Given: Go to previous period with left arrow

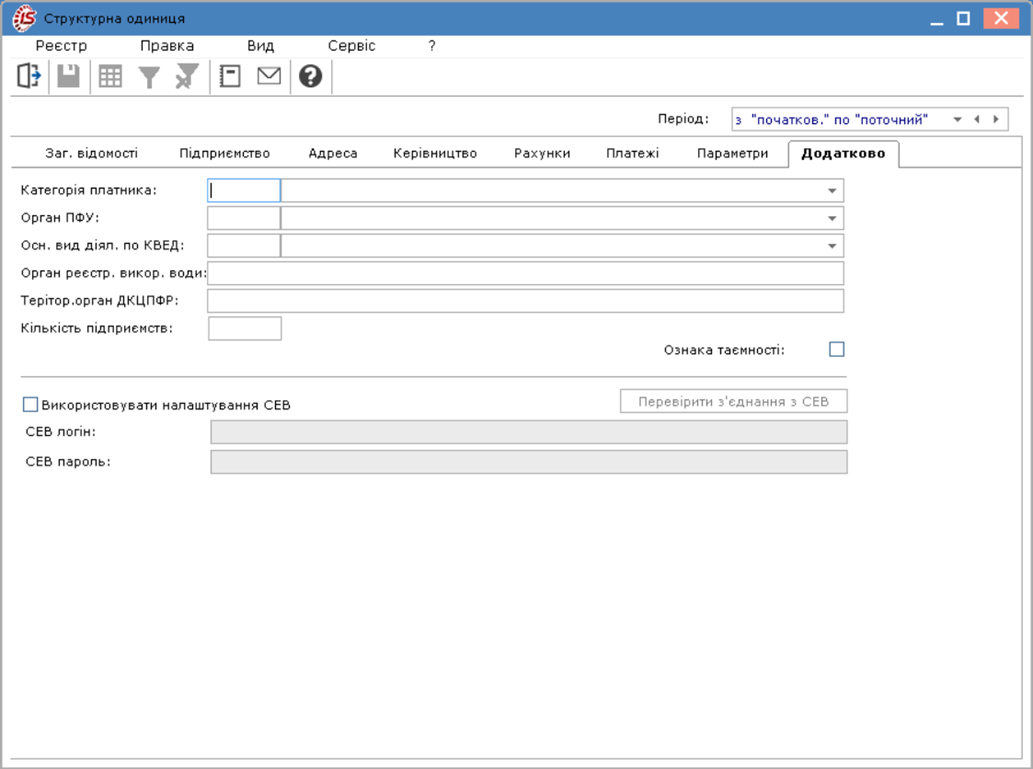Looking at the screenshot, I should click(x=977, y=119).
